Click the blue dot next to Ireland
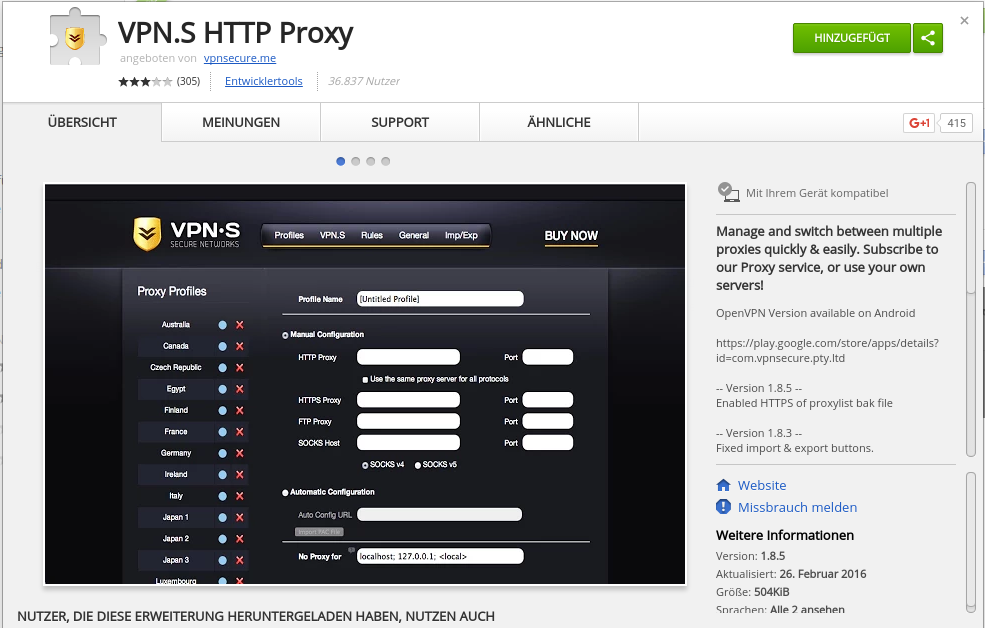985x628 pixels. click(222, 474)
